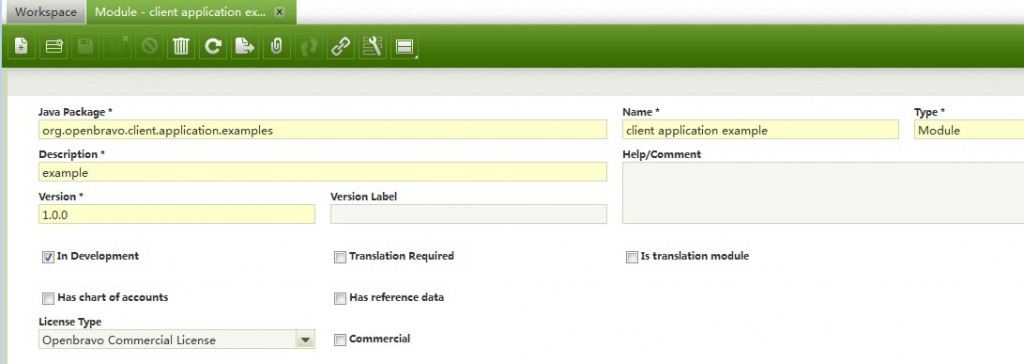Screen dimensions: 1024x364
Task: Click the License Type label
Action: [70, 322]
